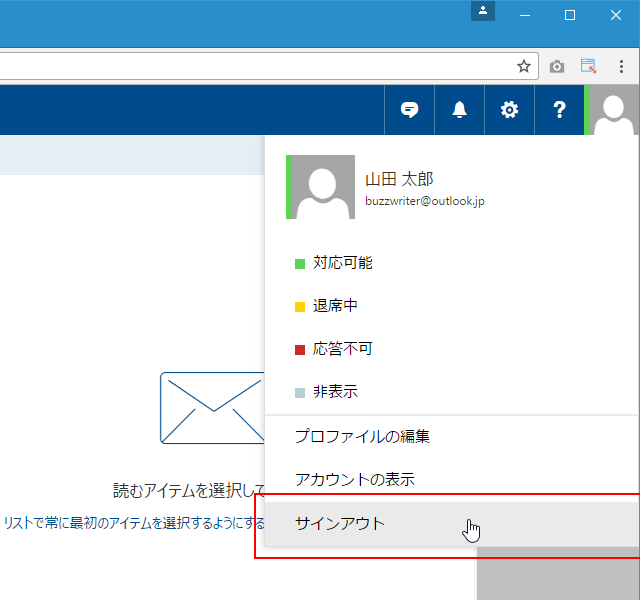Click the green 対応可能 status square
The height and width of the screenshot is (600, 640).
300,264
